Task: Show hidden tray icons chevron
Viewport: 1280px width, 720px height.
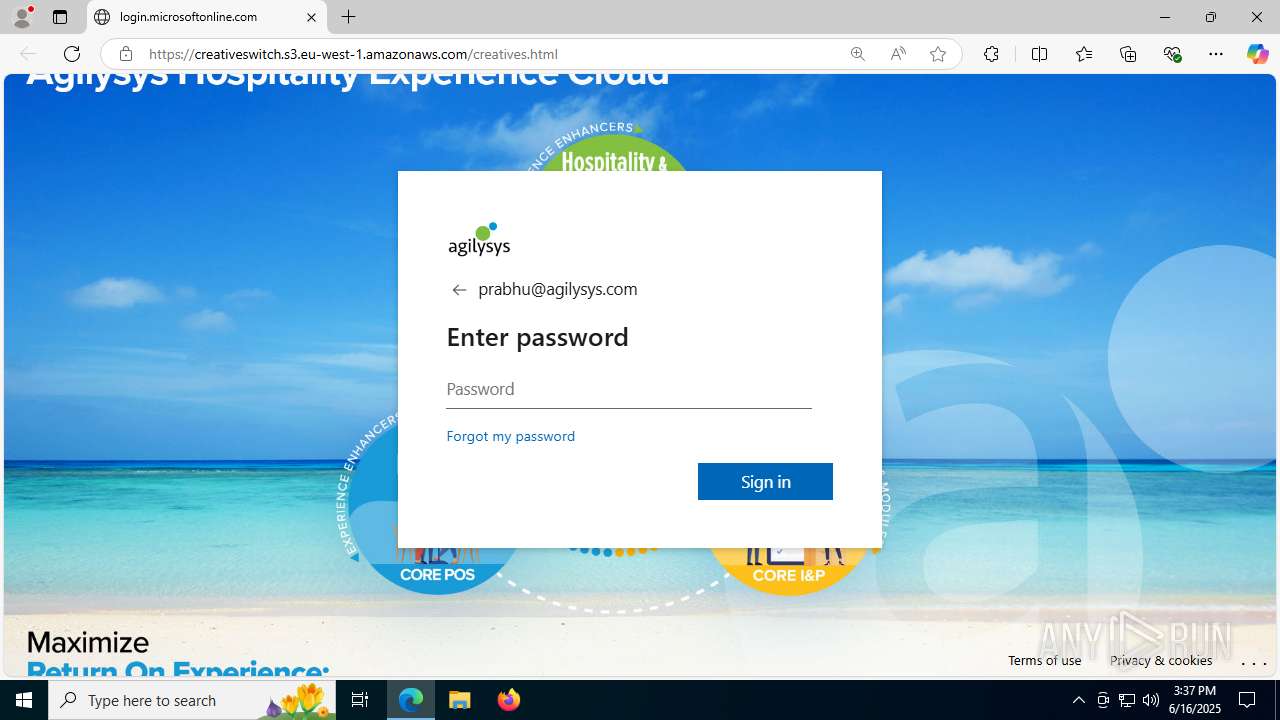Action: click(1078, 700)
